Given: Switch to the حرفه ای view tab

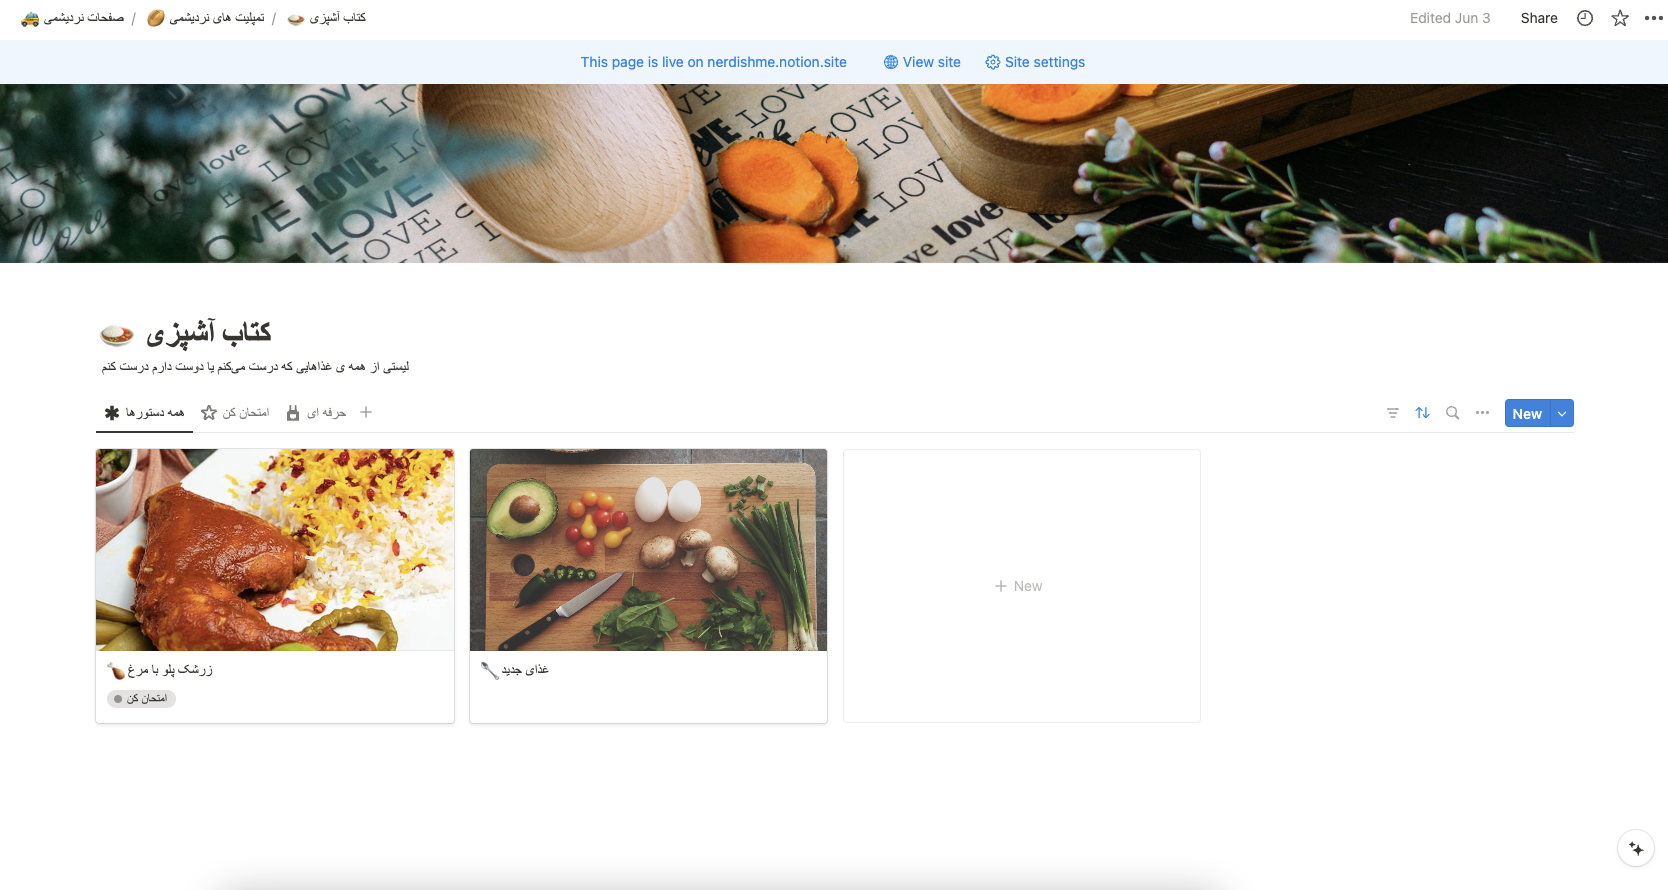Looking at the screenshot, I should (316, 412).
